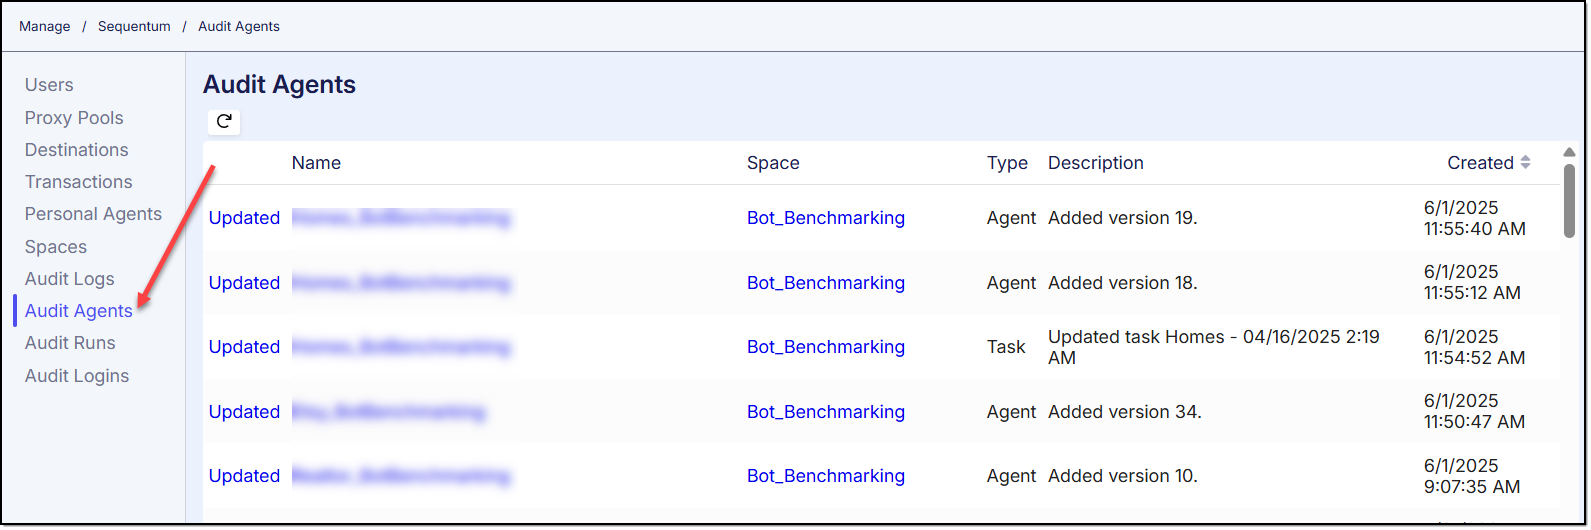Click Updated link in the Task row
This screenshot has height=530, width=1591.
point(244,347)
